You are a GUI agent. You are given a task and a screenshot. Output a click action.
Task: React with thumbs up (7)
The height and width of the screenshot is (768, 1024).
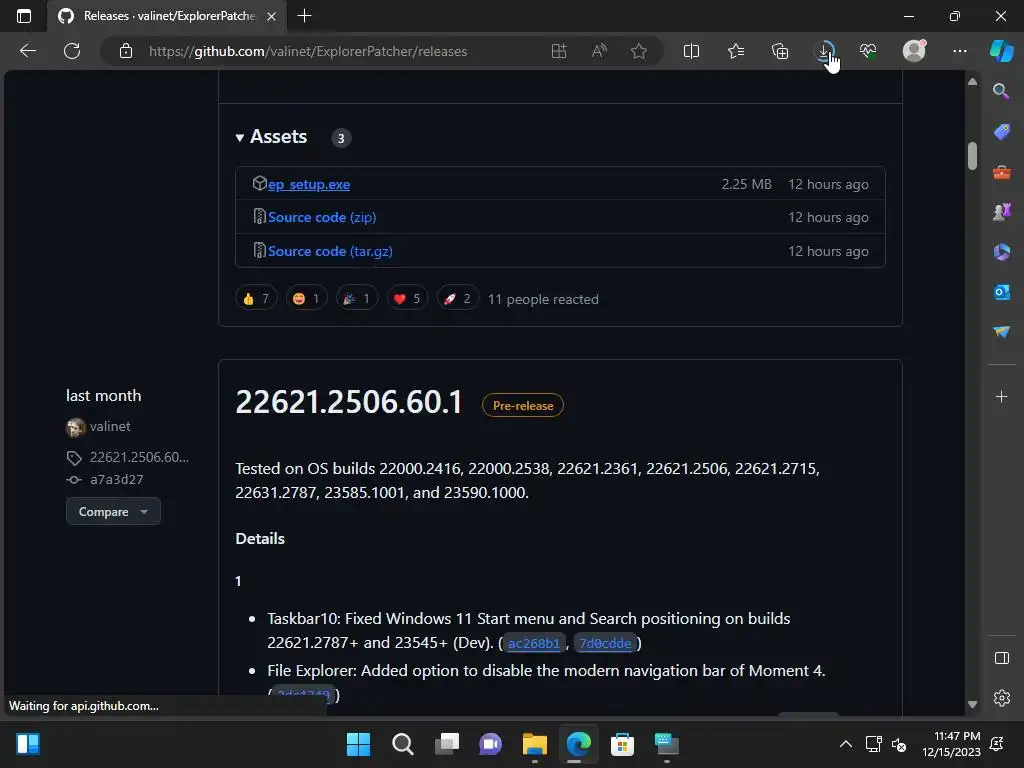pos(256,298)
